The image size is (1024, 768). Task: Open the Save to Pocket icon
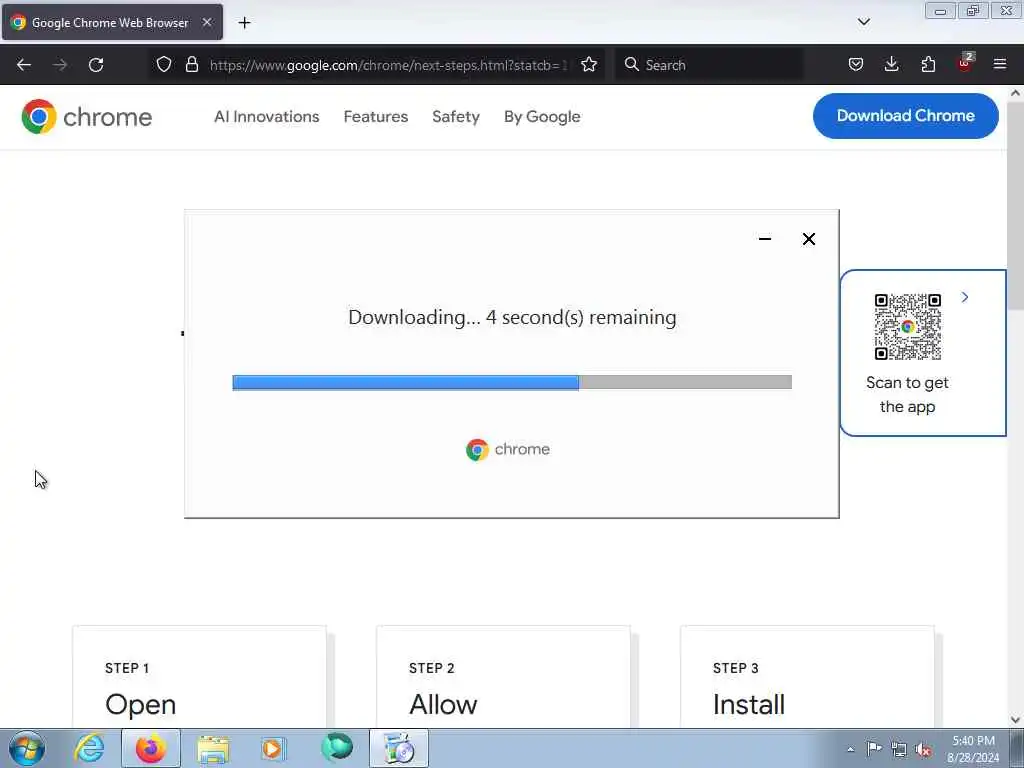[856, 65]
